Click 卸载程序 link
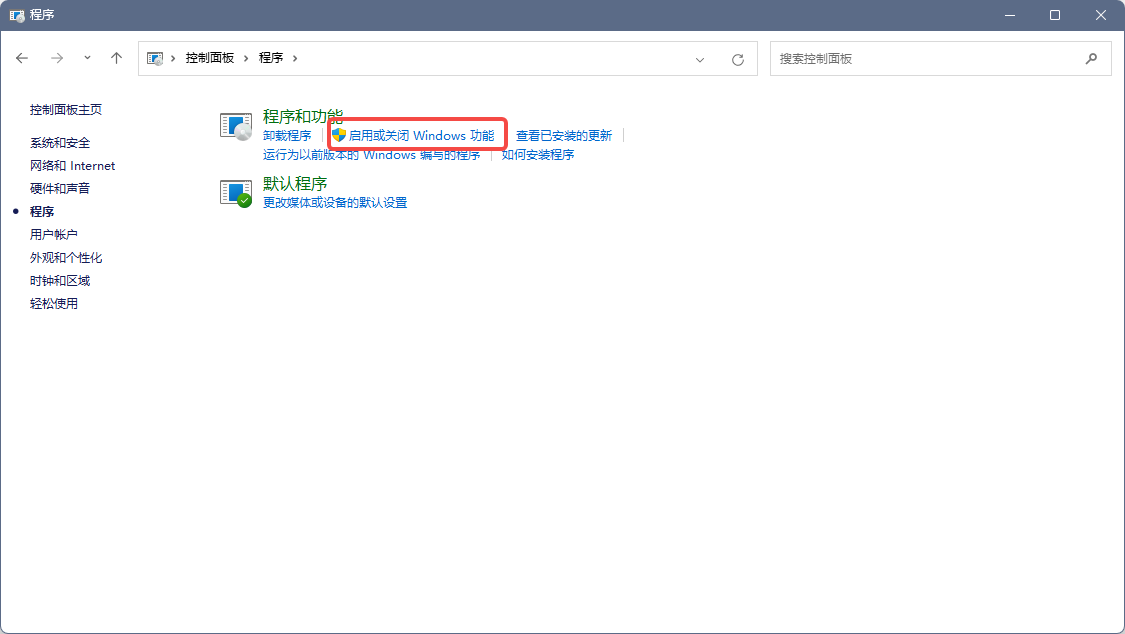Screen dimensions: 1125x634 (287, 136)
